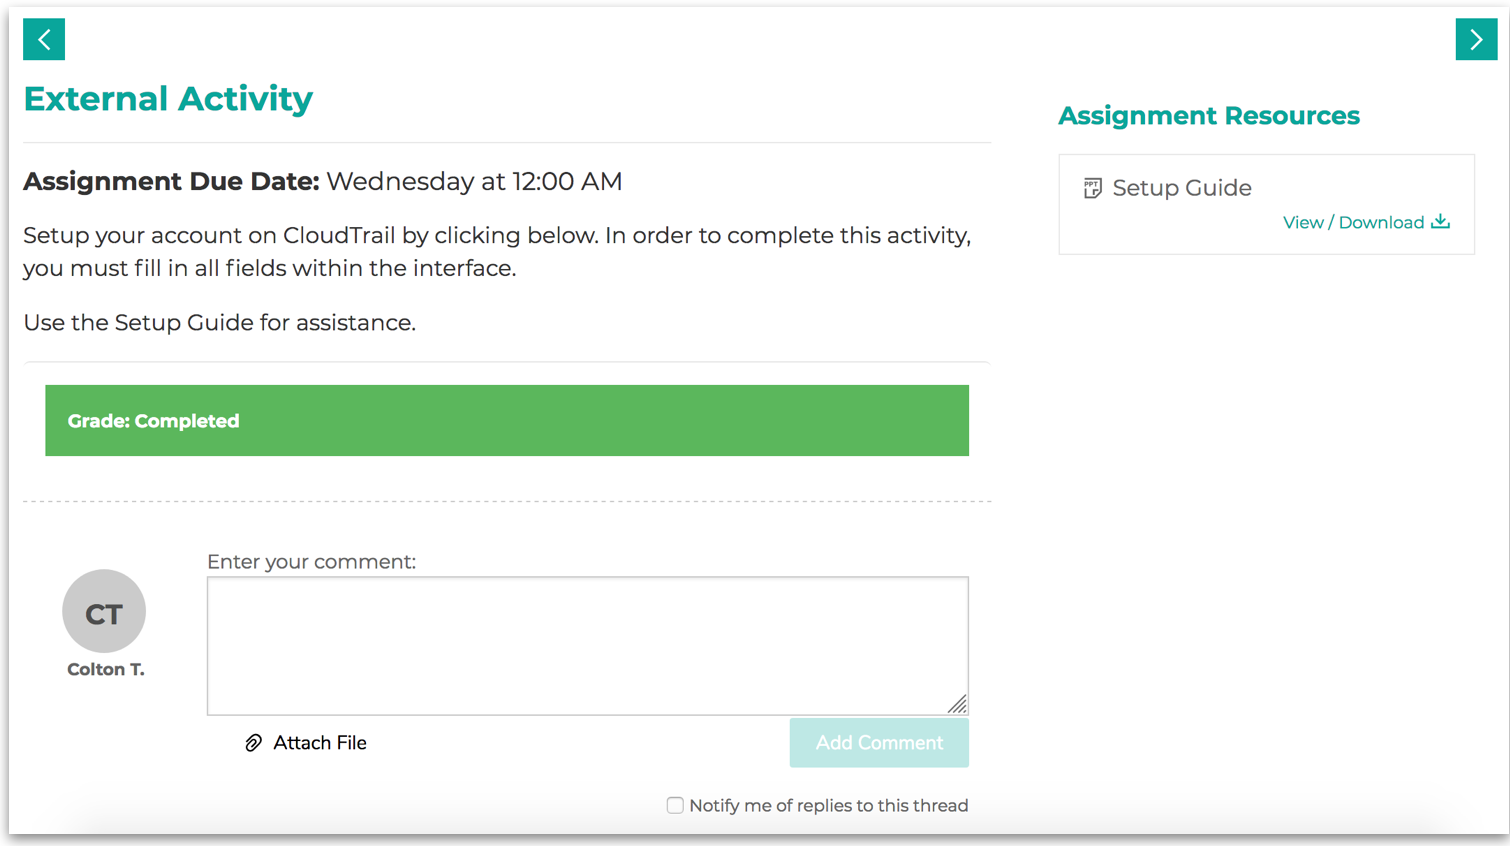Click the Colton T. username label
The height and width of the screenshot is (846, 1510).
point(106,670)
